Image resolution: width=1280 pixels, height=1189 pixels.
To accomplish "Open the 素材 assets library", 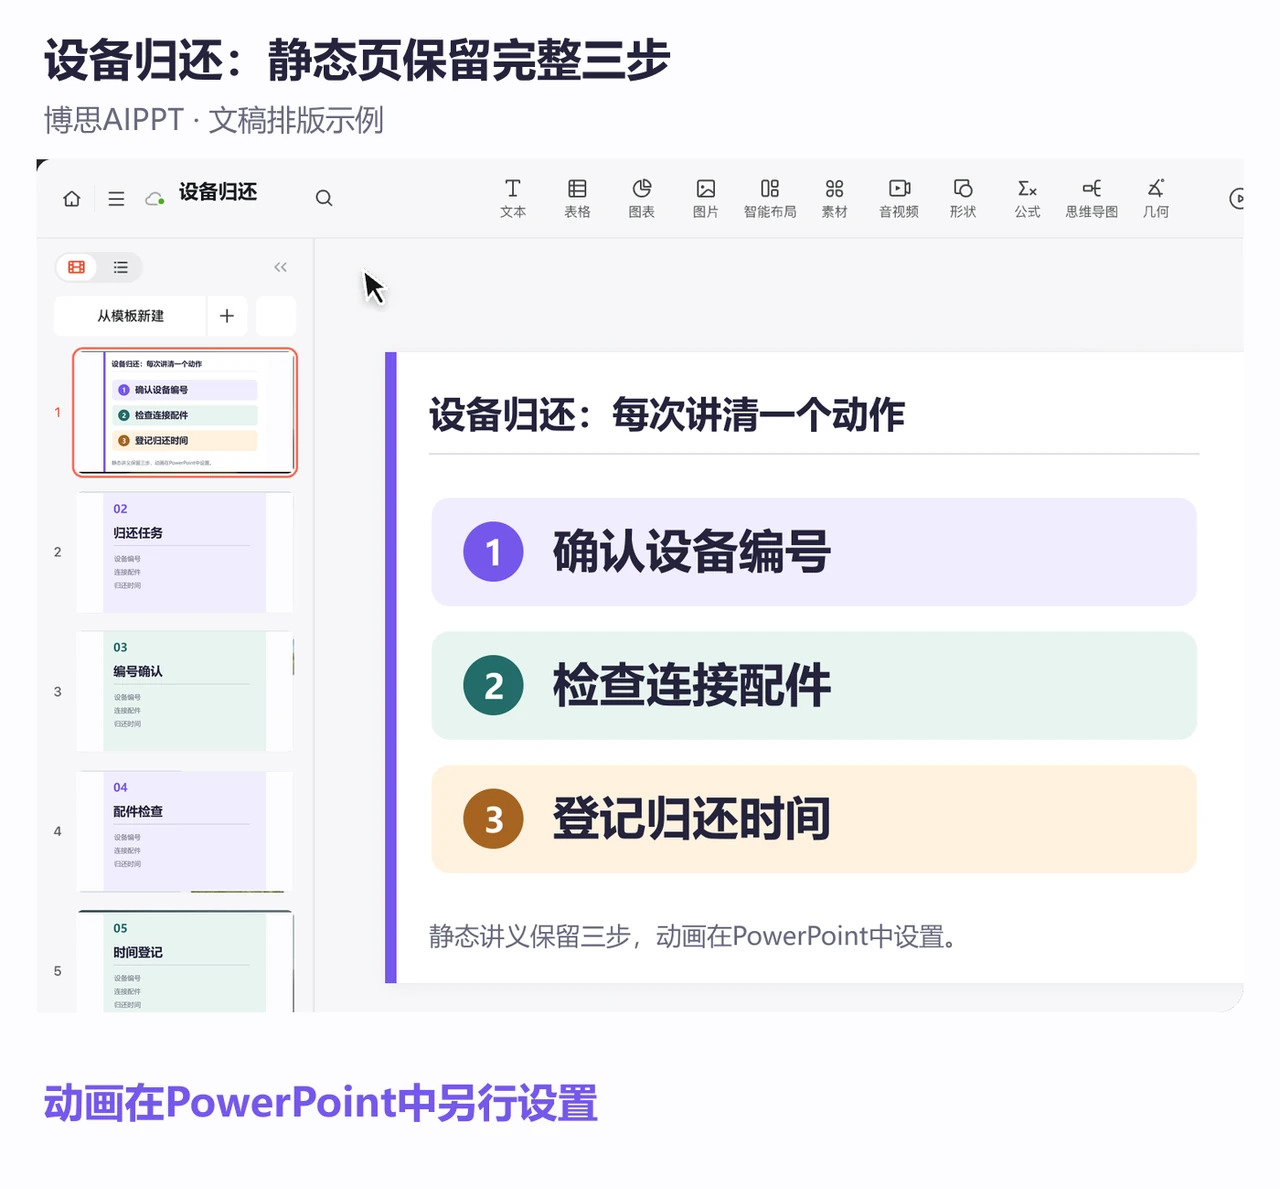I will point(835,198).
